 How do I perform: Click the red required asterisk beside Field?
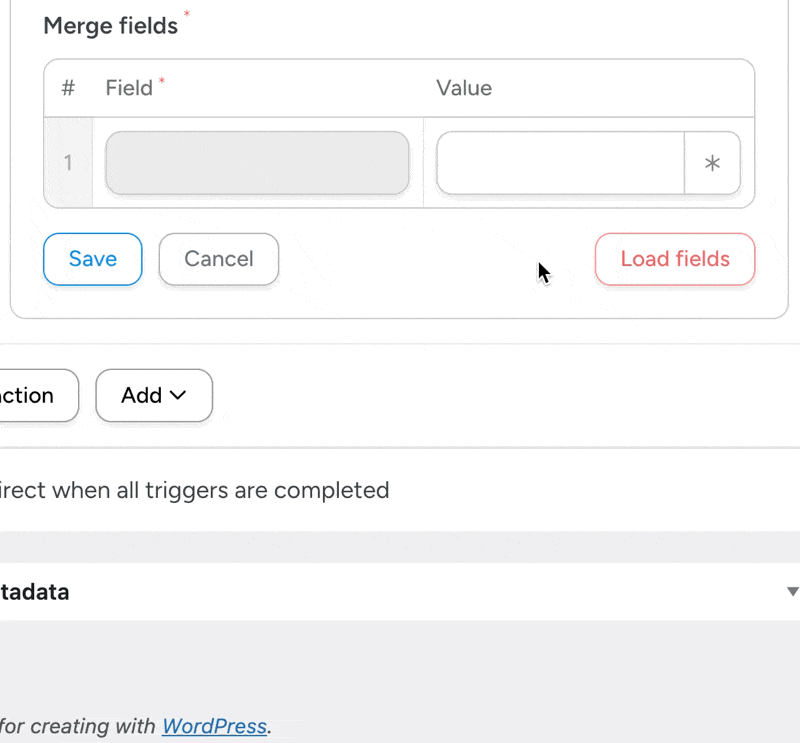tap(162, 83)
